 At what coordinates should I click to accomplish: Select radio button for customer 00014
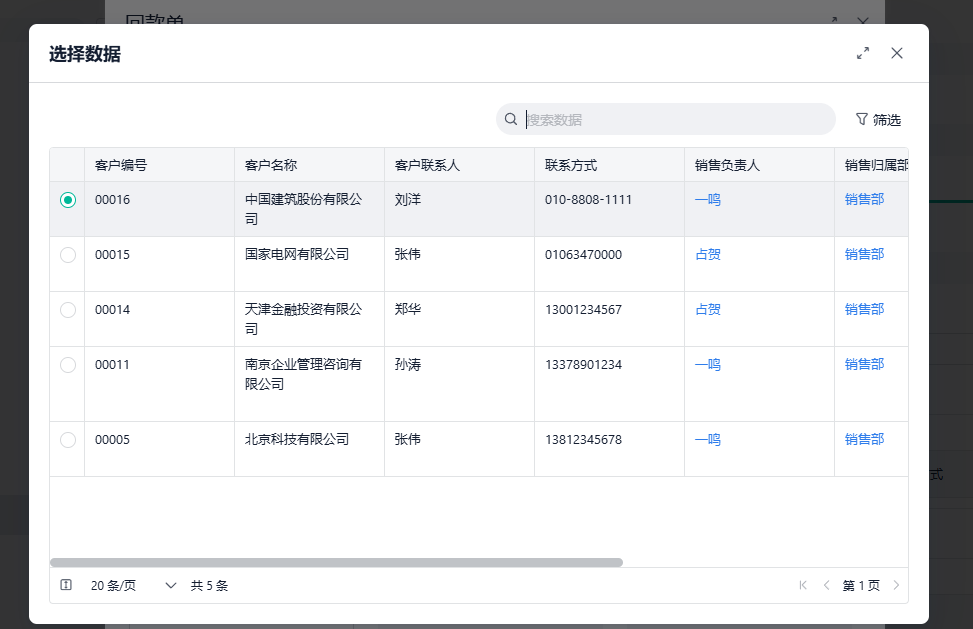[68, 310]
